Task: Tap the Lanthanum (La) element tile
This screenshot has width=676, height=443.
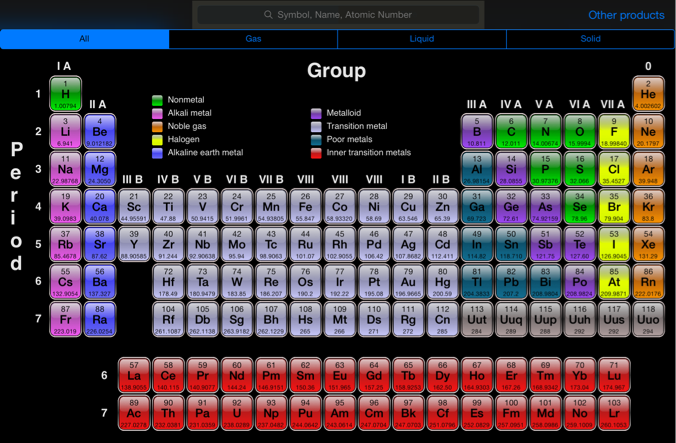Action: coord(134,375)
